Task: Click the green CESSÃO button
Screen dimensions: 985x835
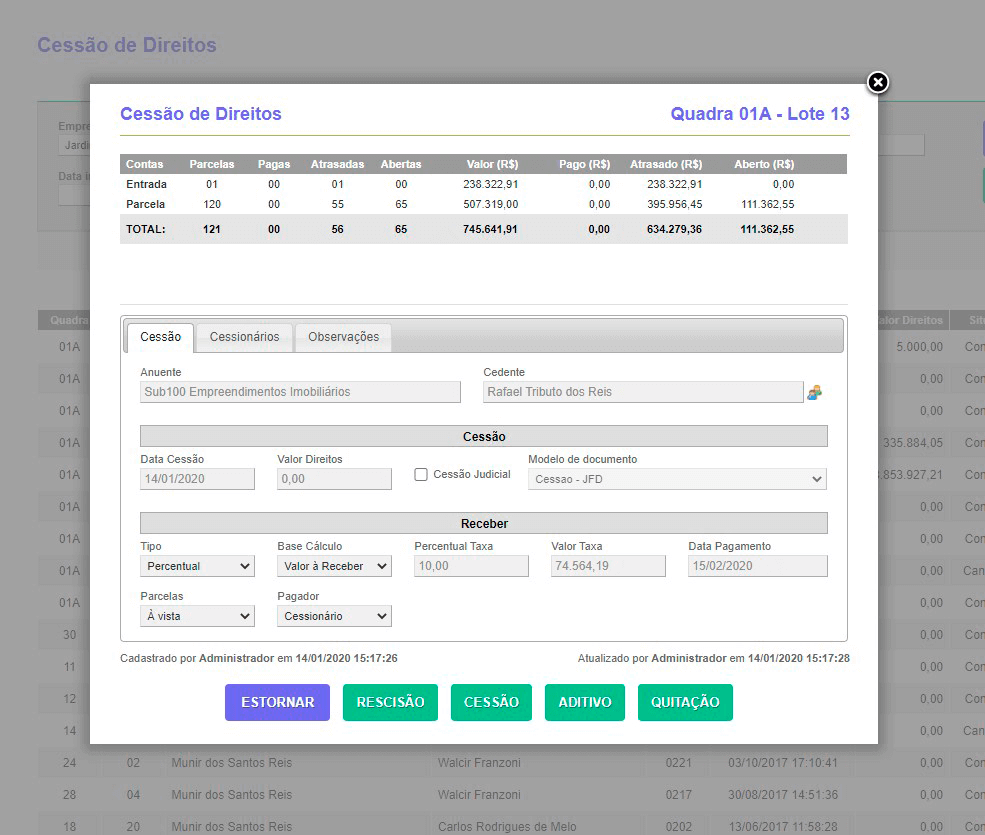Action: [491, 702]
